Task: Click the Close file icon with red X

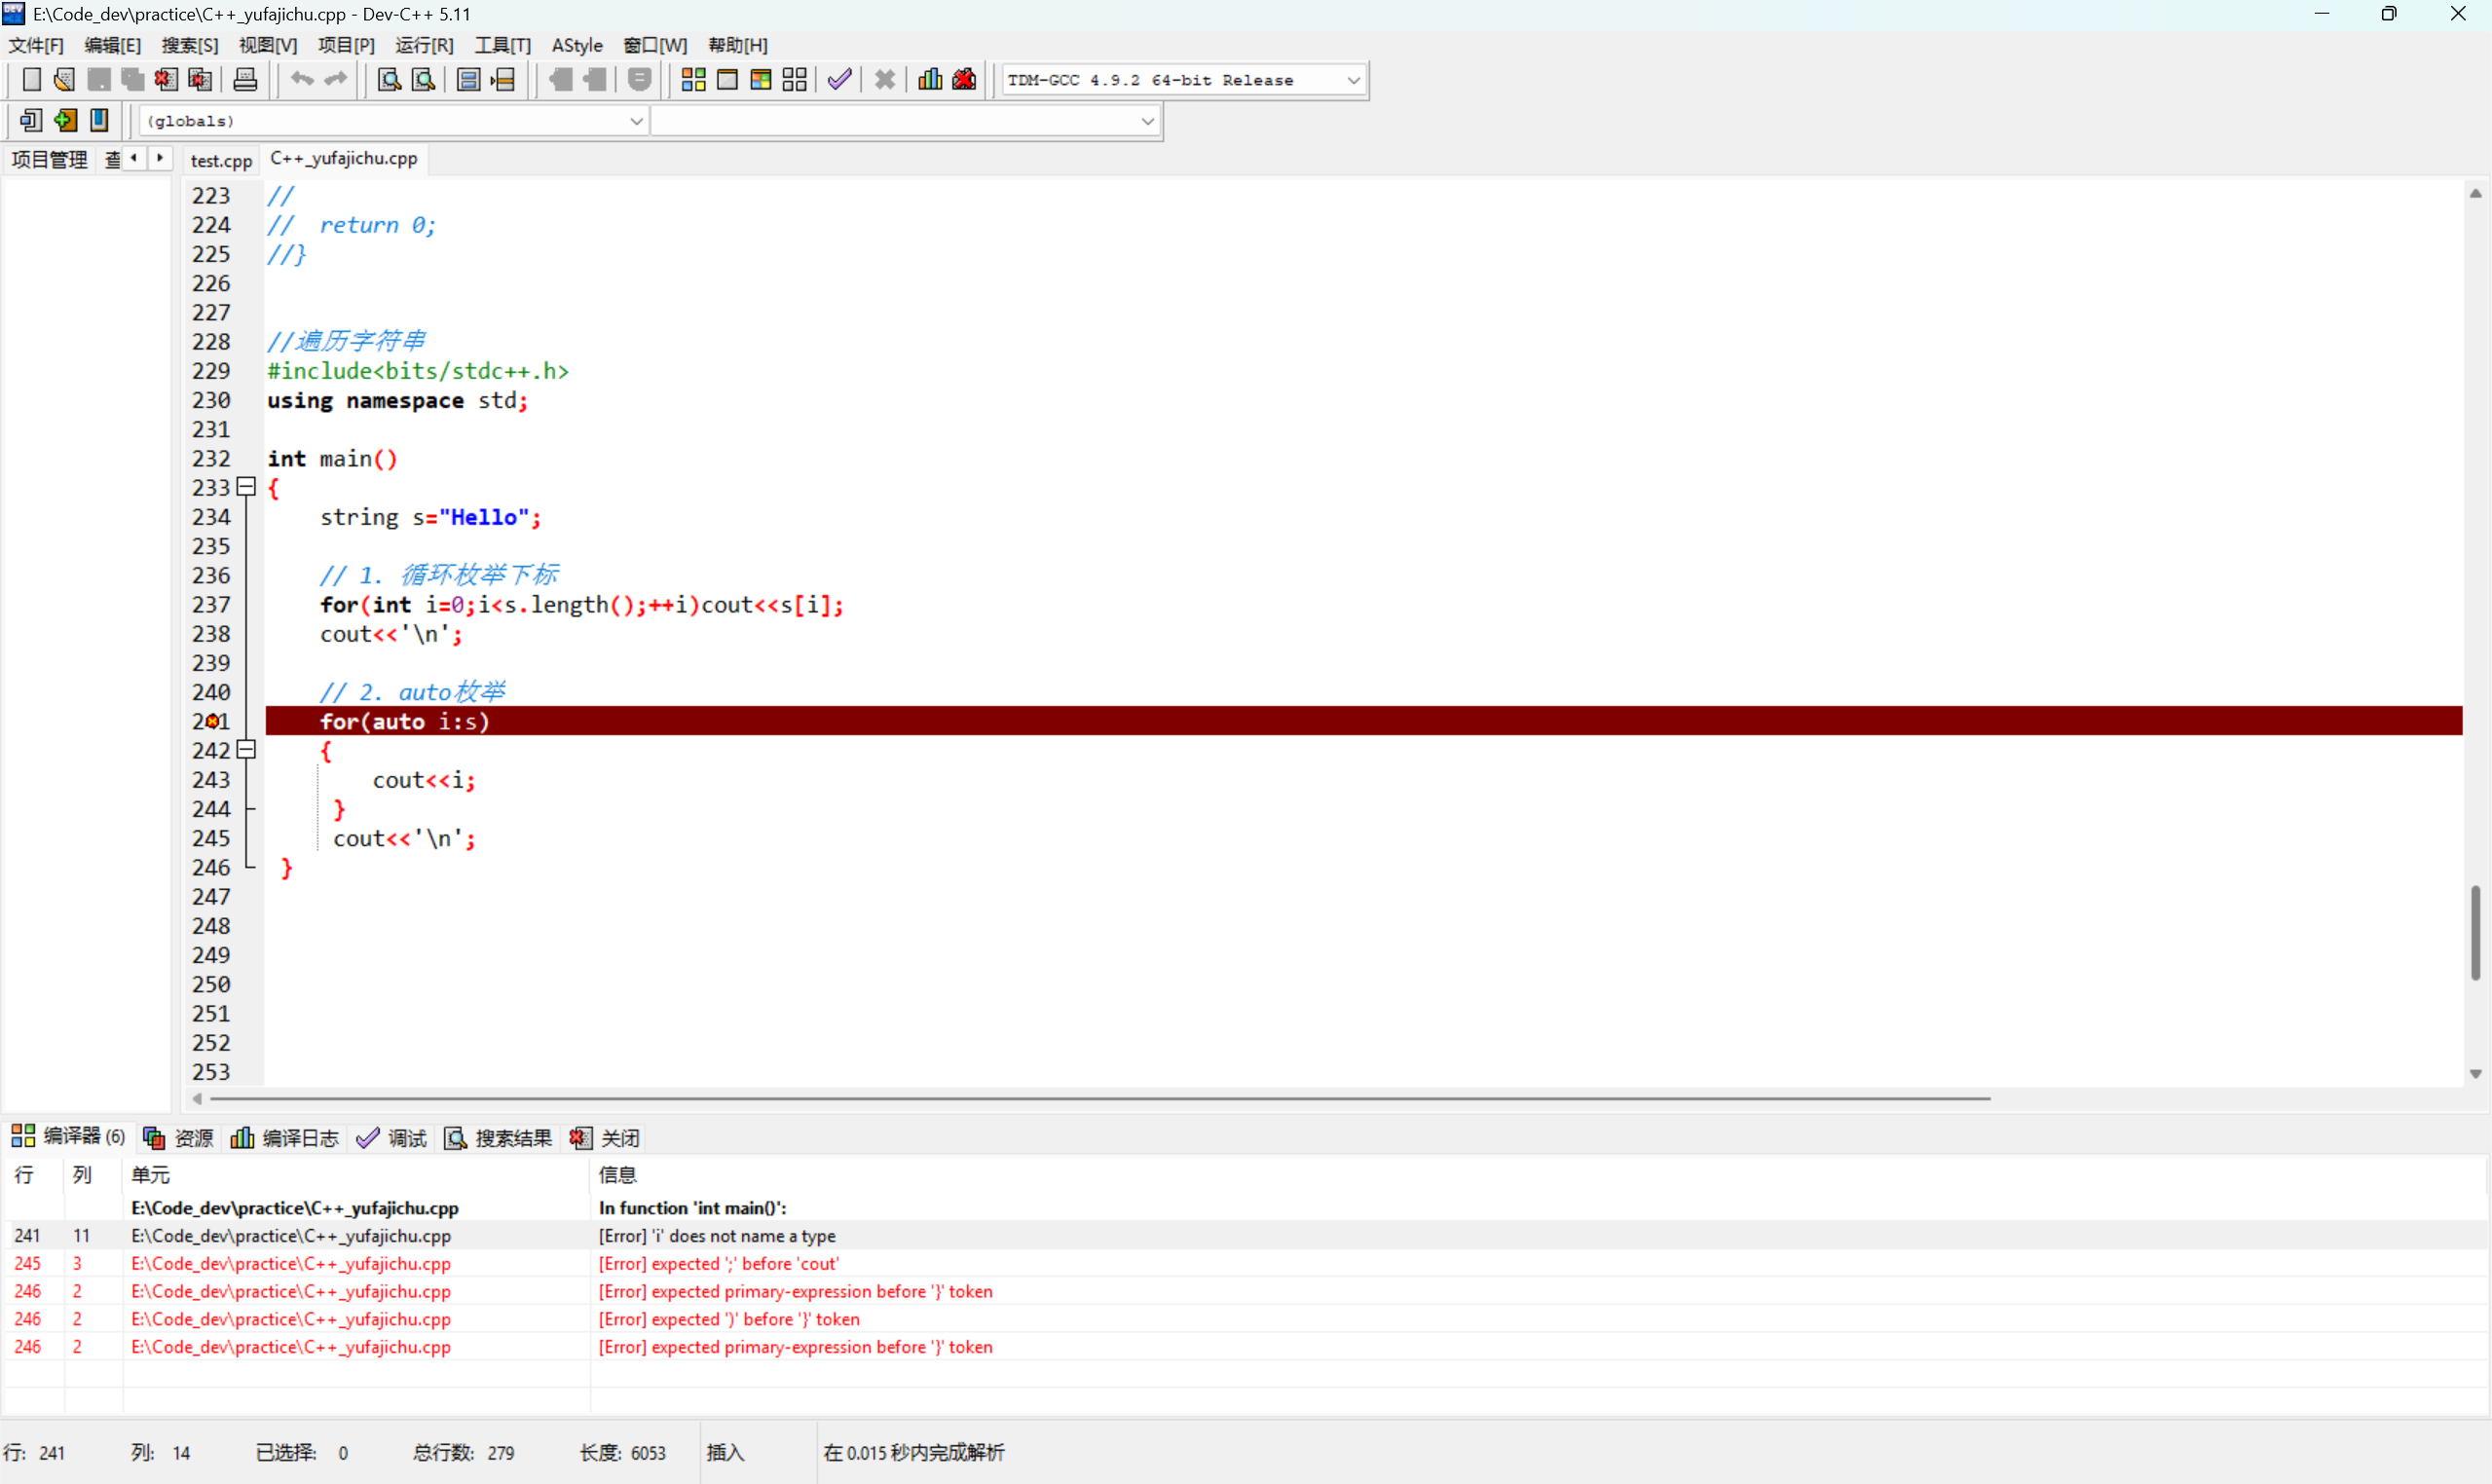Action: tap(166, 80)
